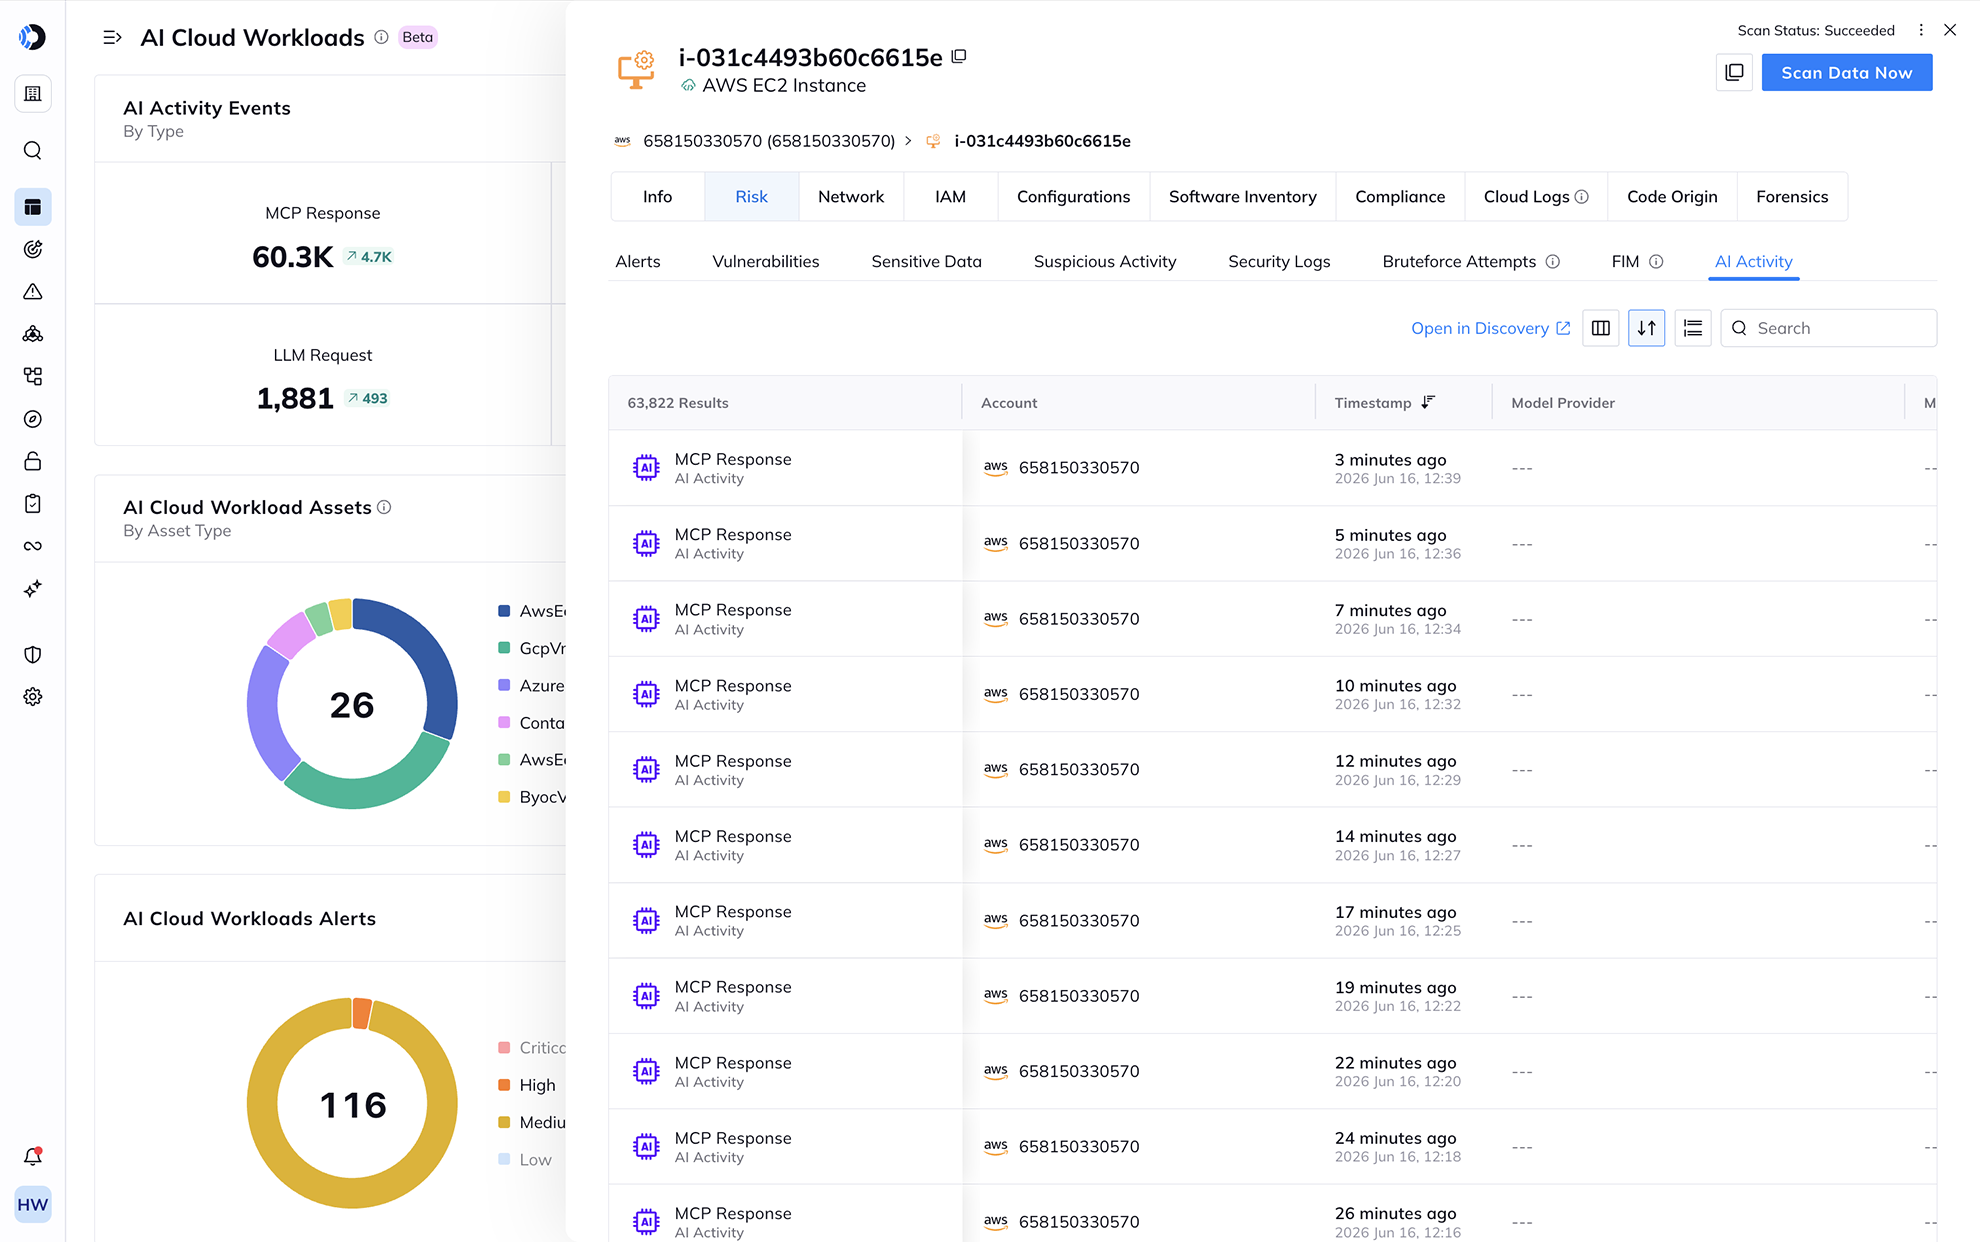
Task: Click the Scan Data Now button
Action: (1847, 73)
